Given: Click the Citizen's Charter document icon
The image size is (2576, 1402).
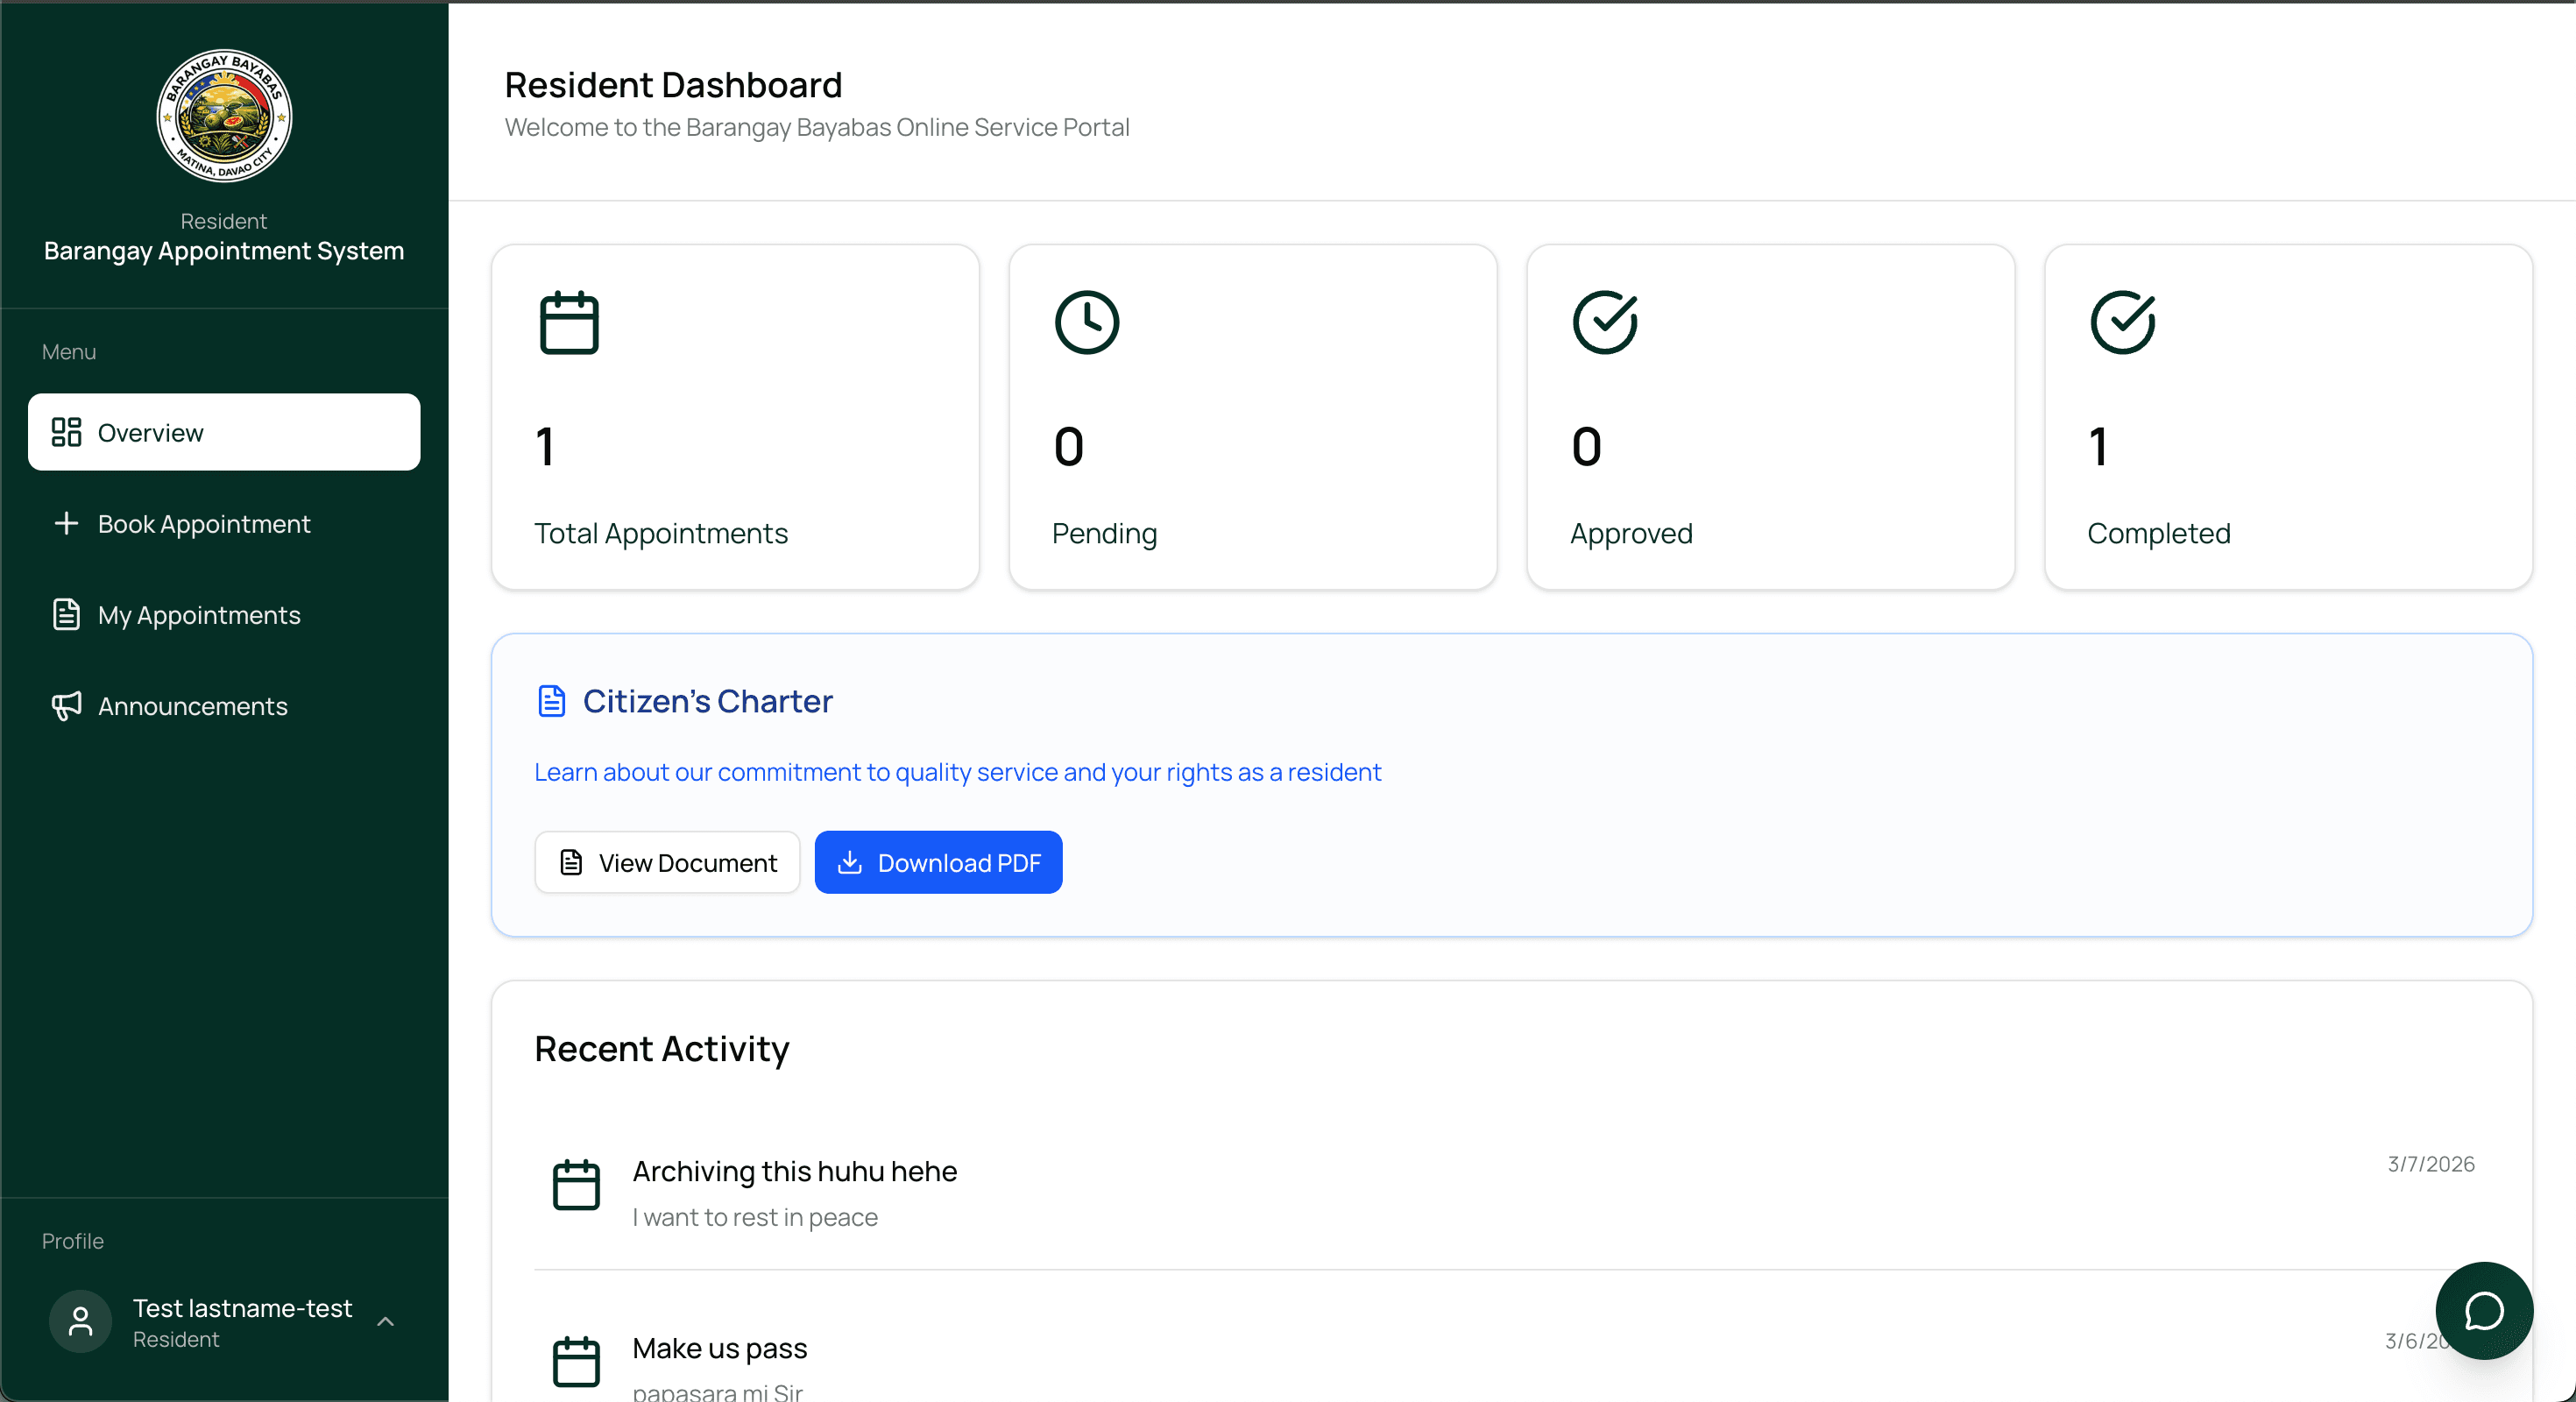Looking at the screenshot, I should click(x=552, y=701).
